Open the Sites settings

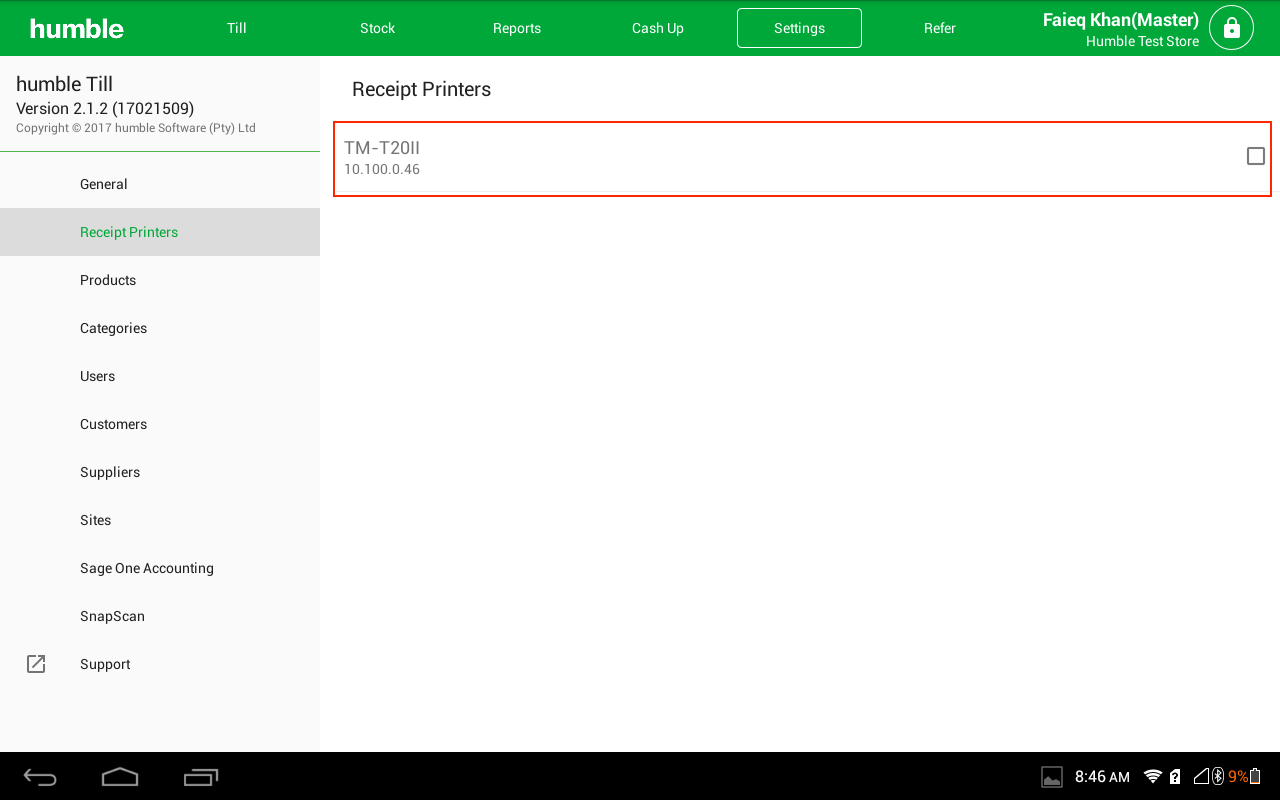(160, 520)
